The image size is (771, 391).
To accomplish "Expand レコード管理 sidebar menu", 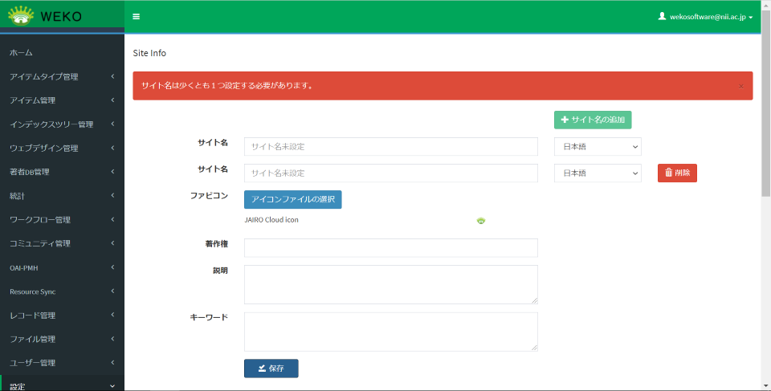I will [x=62, y=315].
